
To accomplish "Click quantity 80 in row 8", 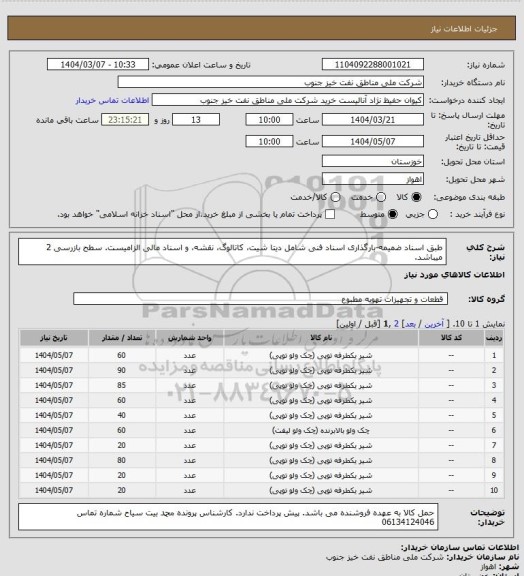I will [x=122, y=460].
